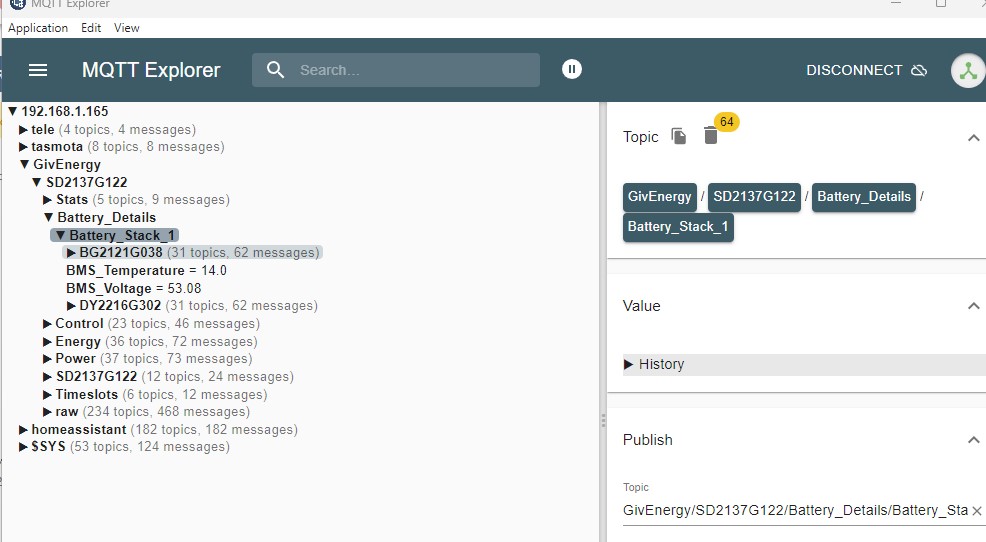Screen dimensions: 986x542
Task: Select the BMS_Temperature = 14.0 entry
Action: 146,270
